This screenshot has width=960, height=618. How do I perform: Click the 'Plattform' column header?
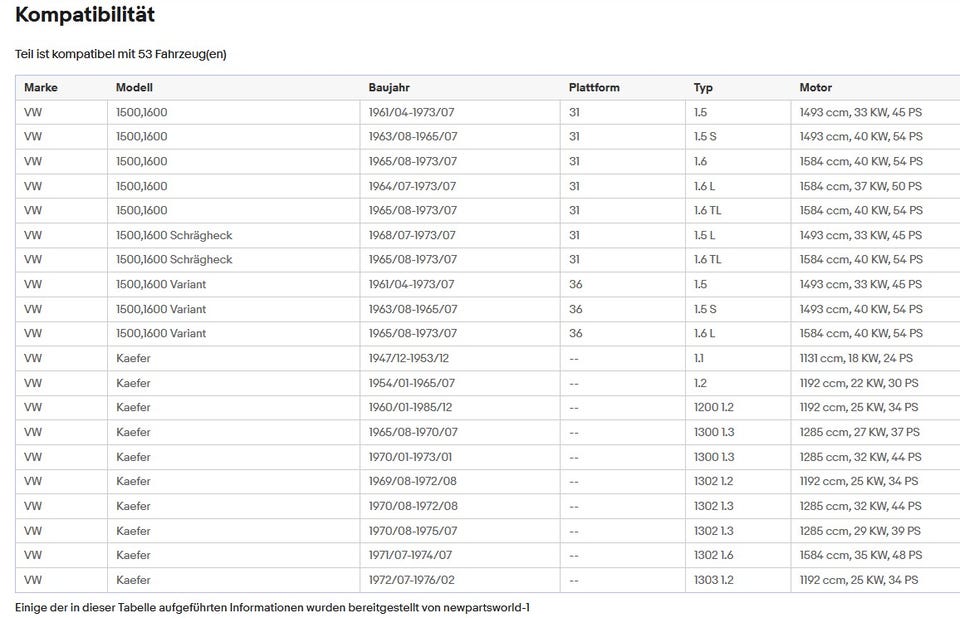point(594,88)
